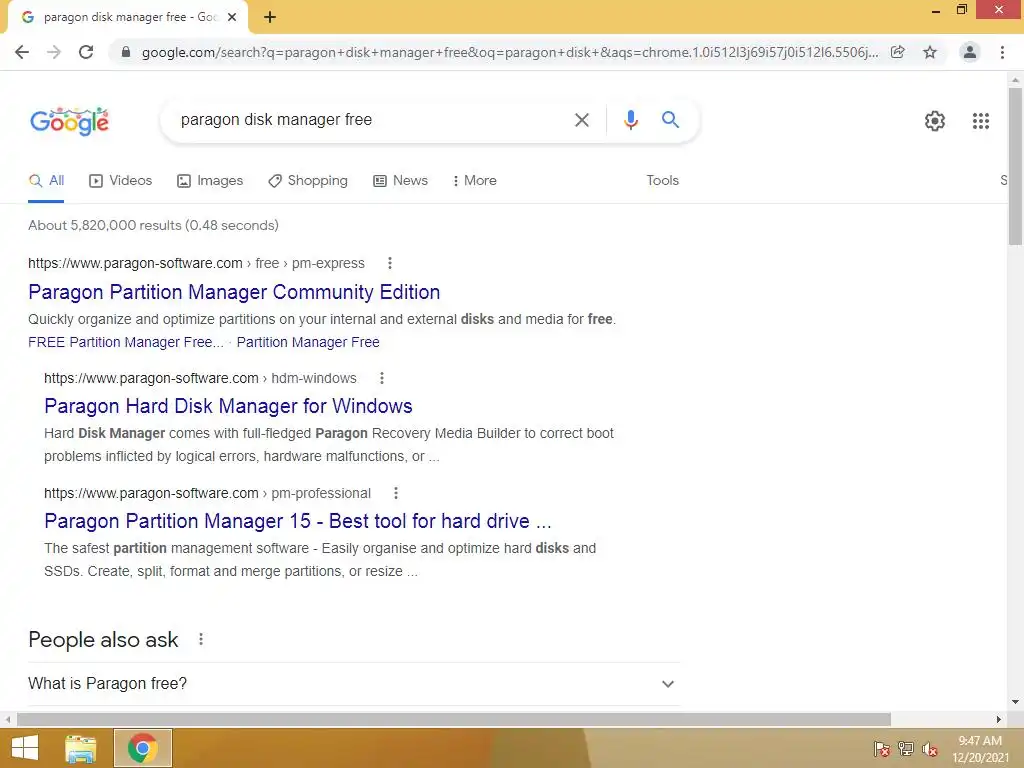Switch to the Images tab
The height and width of the screenshot is (768, 1024).
click(x=210, y=181)
